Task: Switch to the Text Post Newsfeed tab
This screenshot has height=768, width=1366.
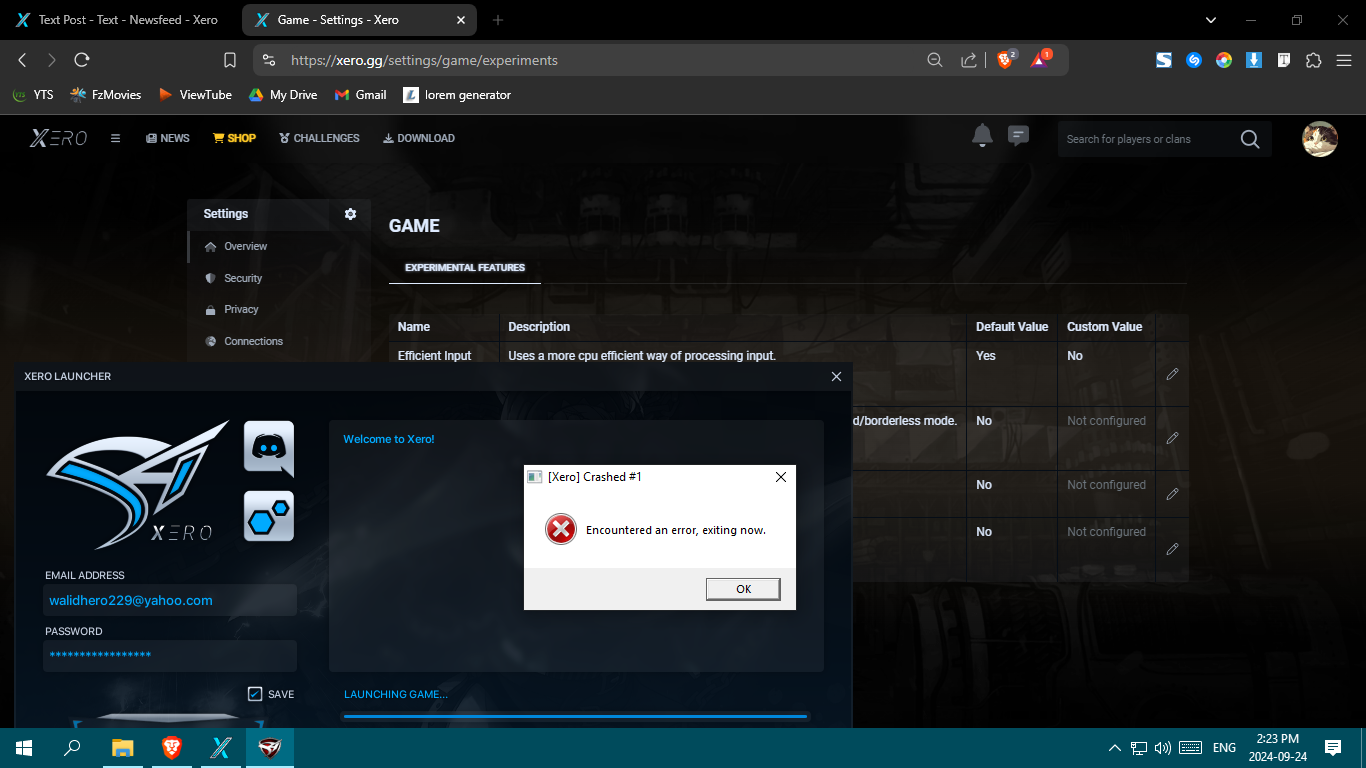Action: (120, 20)
